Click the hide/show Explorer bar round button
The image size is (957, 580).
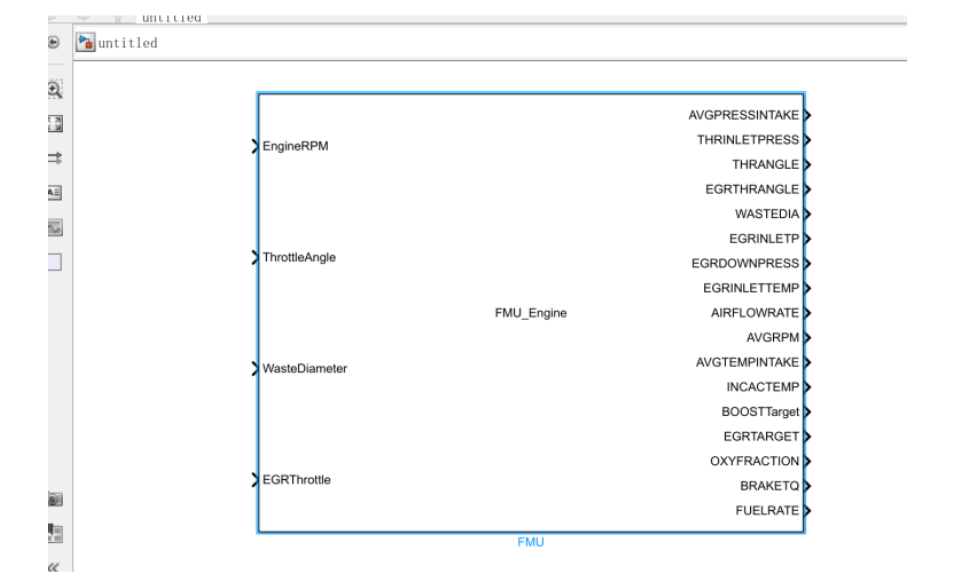pos(54,43)
